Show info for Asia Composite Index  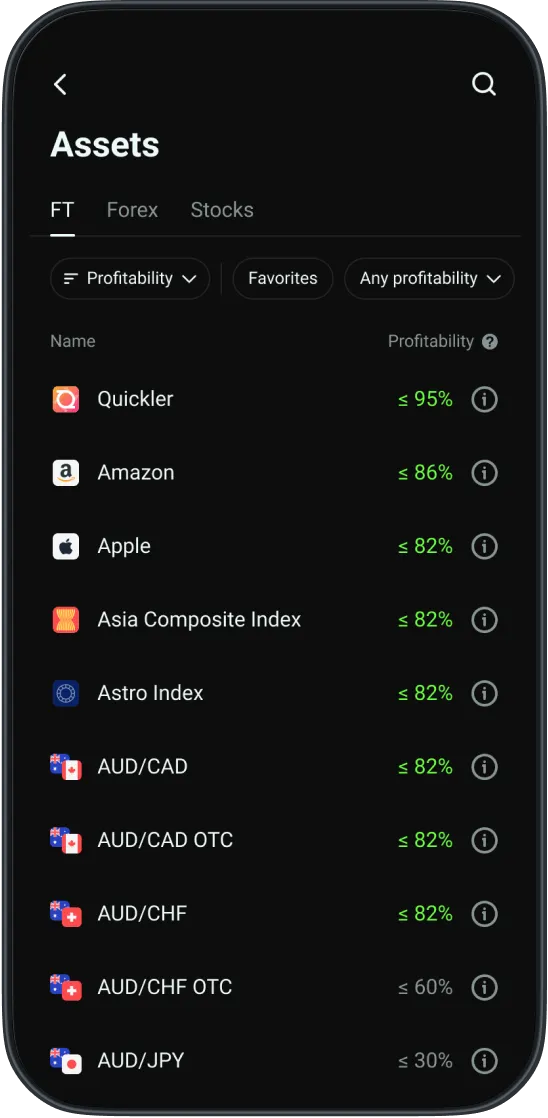pyautogui.click(x=485, y=620)
